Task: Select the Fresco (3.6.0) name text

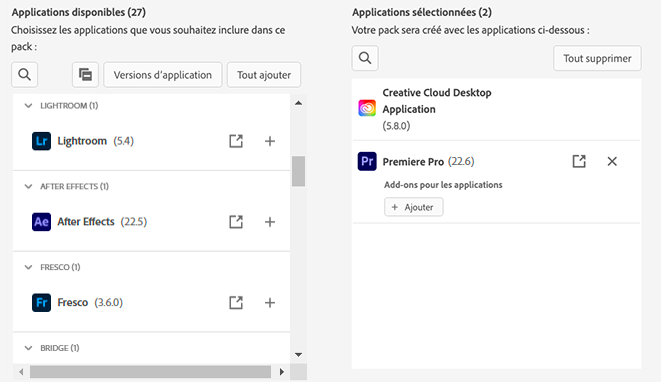Action: [90, 303]
